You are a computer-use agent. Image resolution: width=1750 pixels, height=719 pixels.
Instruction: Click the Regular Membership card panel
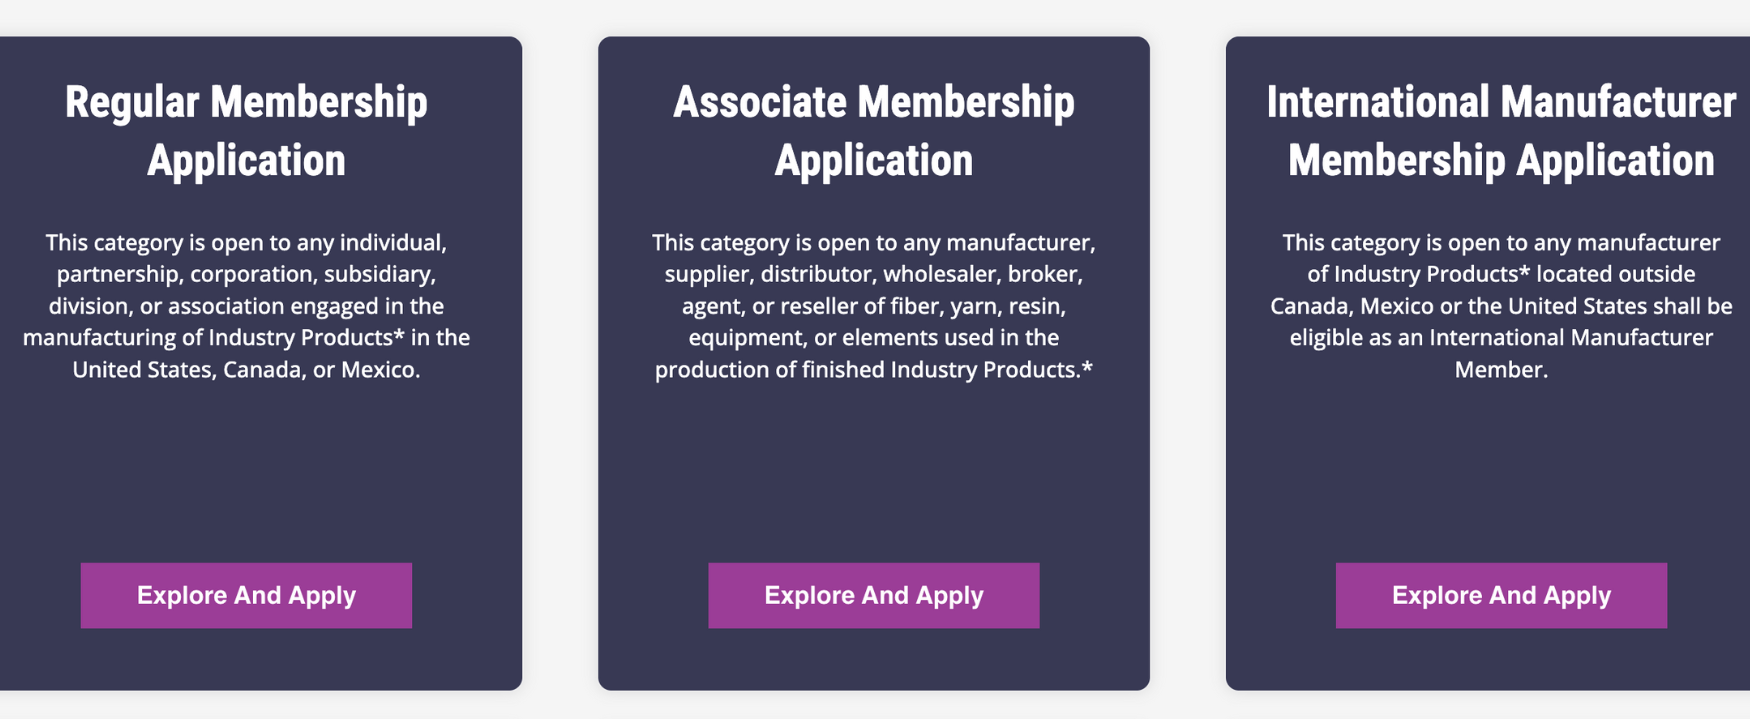pyautogui.click(x=245, y=460)
